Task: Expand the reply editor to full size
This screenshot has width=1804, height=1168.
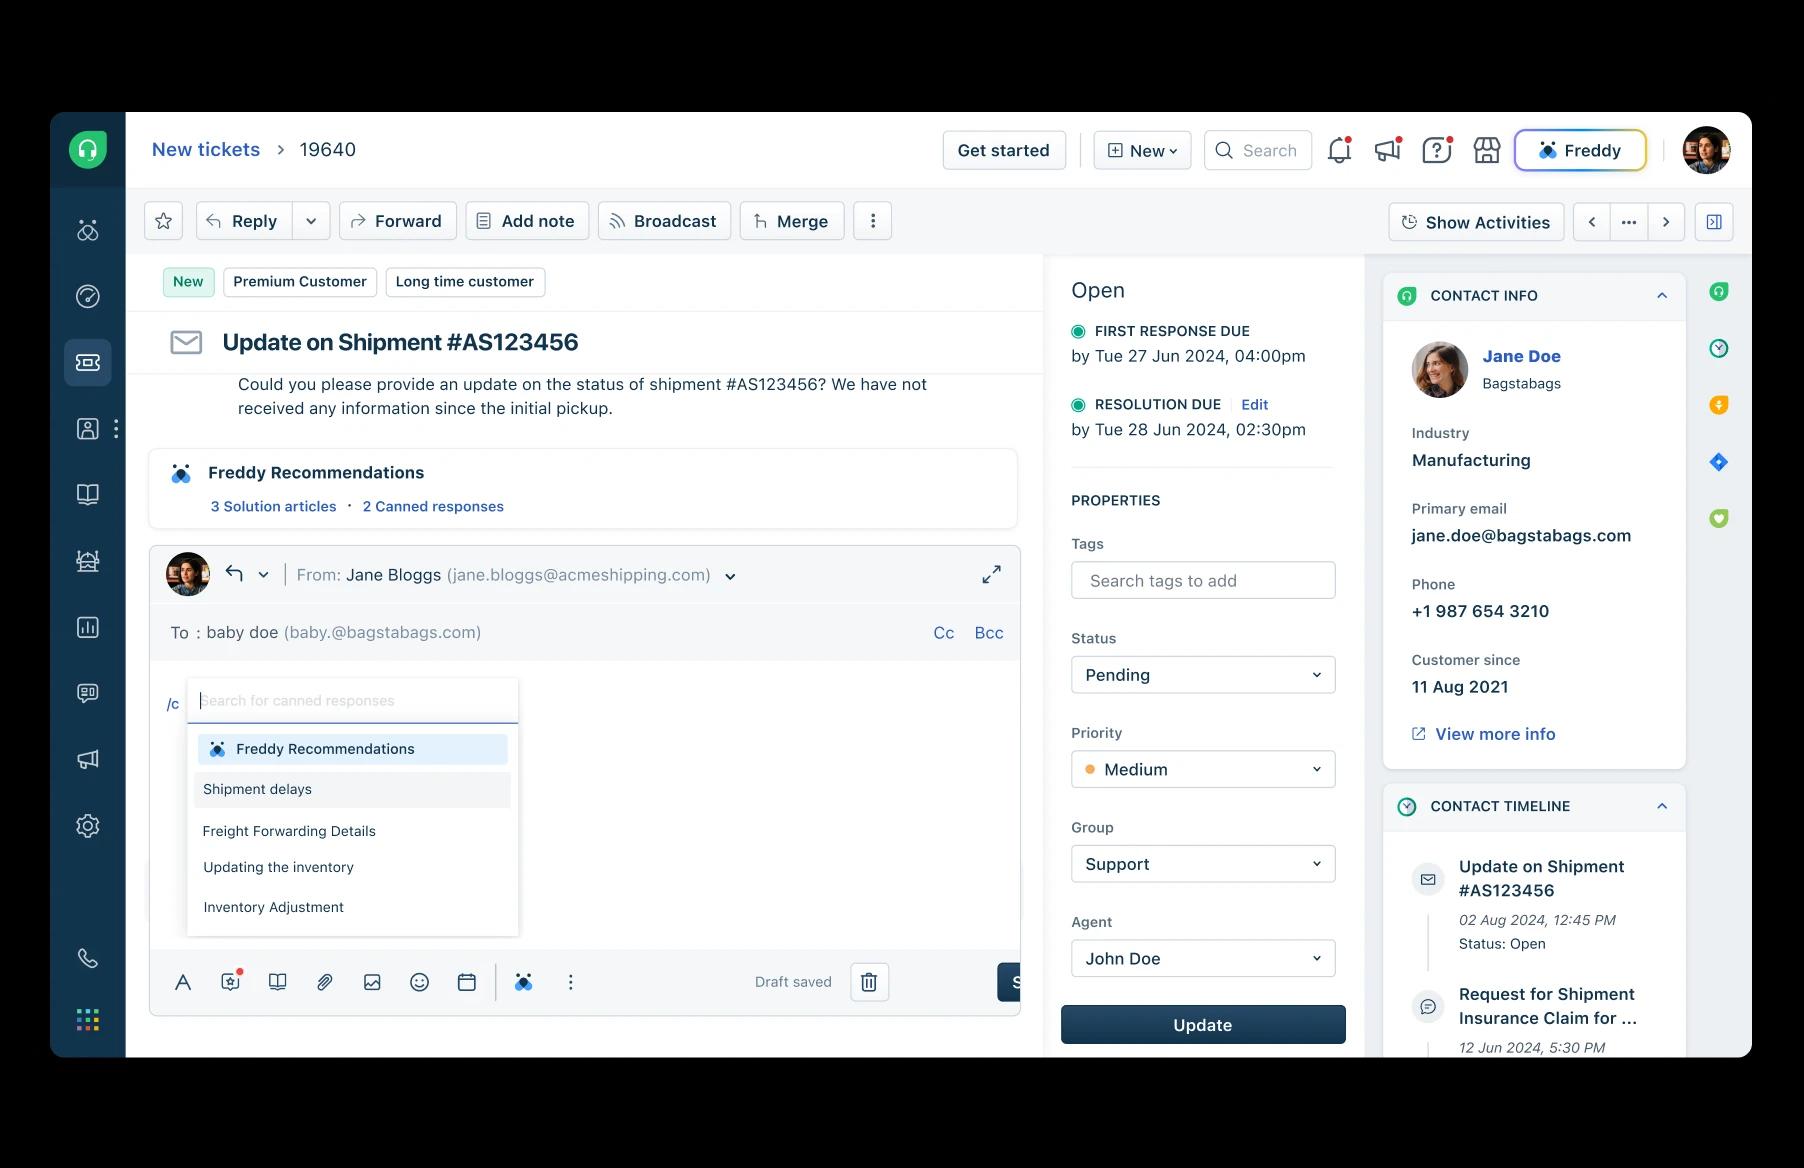Action: click(x=991, y=574)
